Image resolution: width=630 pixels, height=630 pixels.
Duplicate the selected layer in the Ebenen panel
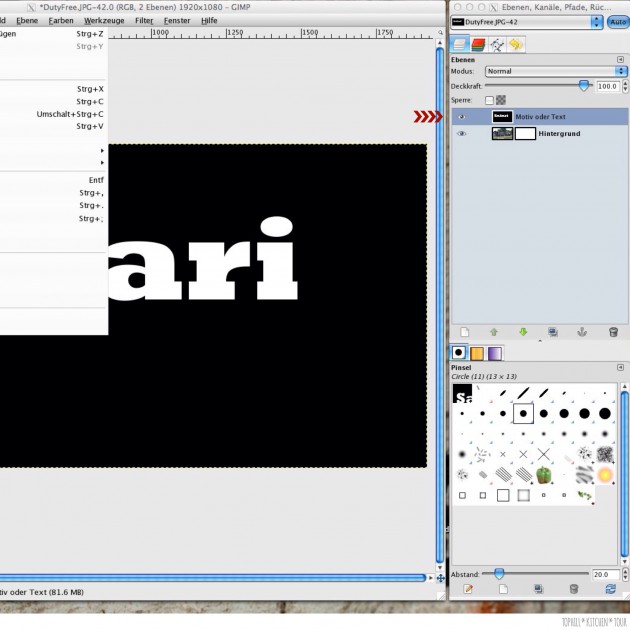point(553,332)
